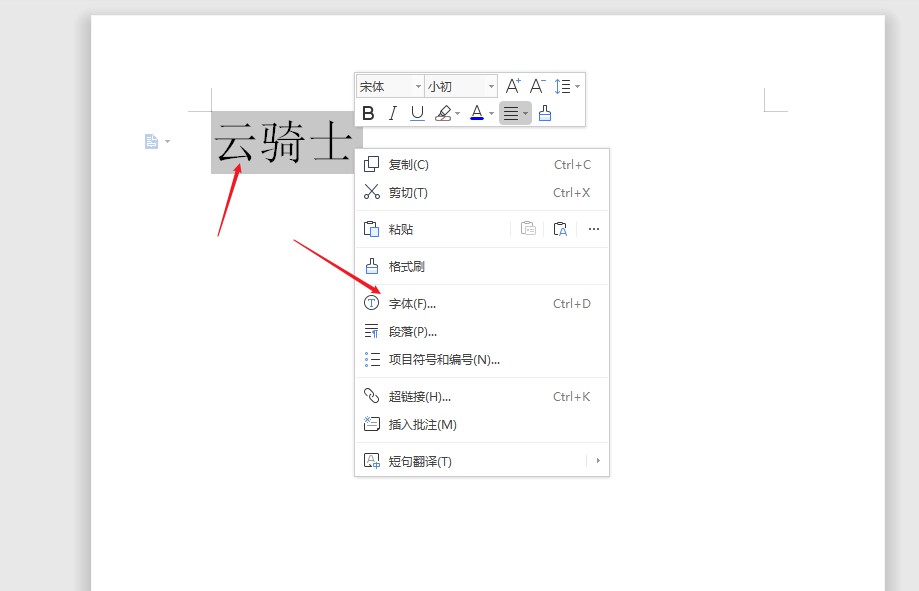Open the font name 宋体 combo box
This screenshot has height=591, width=919.
pyautogui.click(x=390, y=87)
